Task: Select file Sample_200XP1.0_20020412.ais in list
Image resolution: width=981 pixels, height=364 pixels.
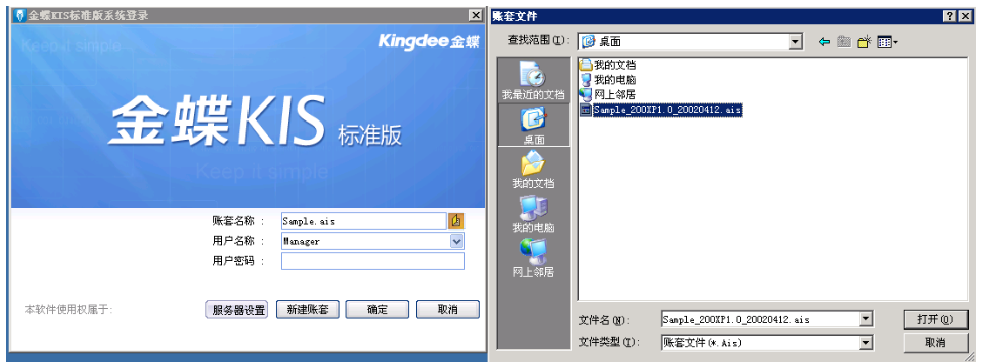Action: (x=661, y=110)
